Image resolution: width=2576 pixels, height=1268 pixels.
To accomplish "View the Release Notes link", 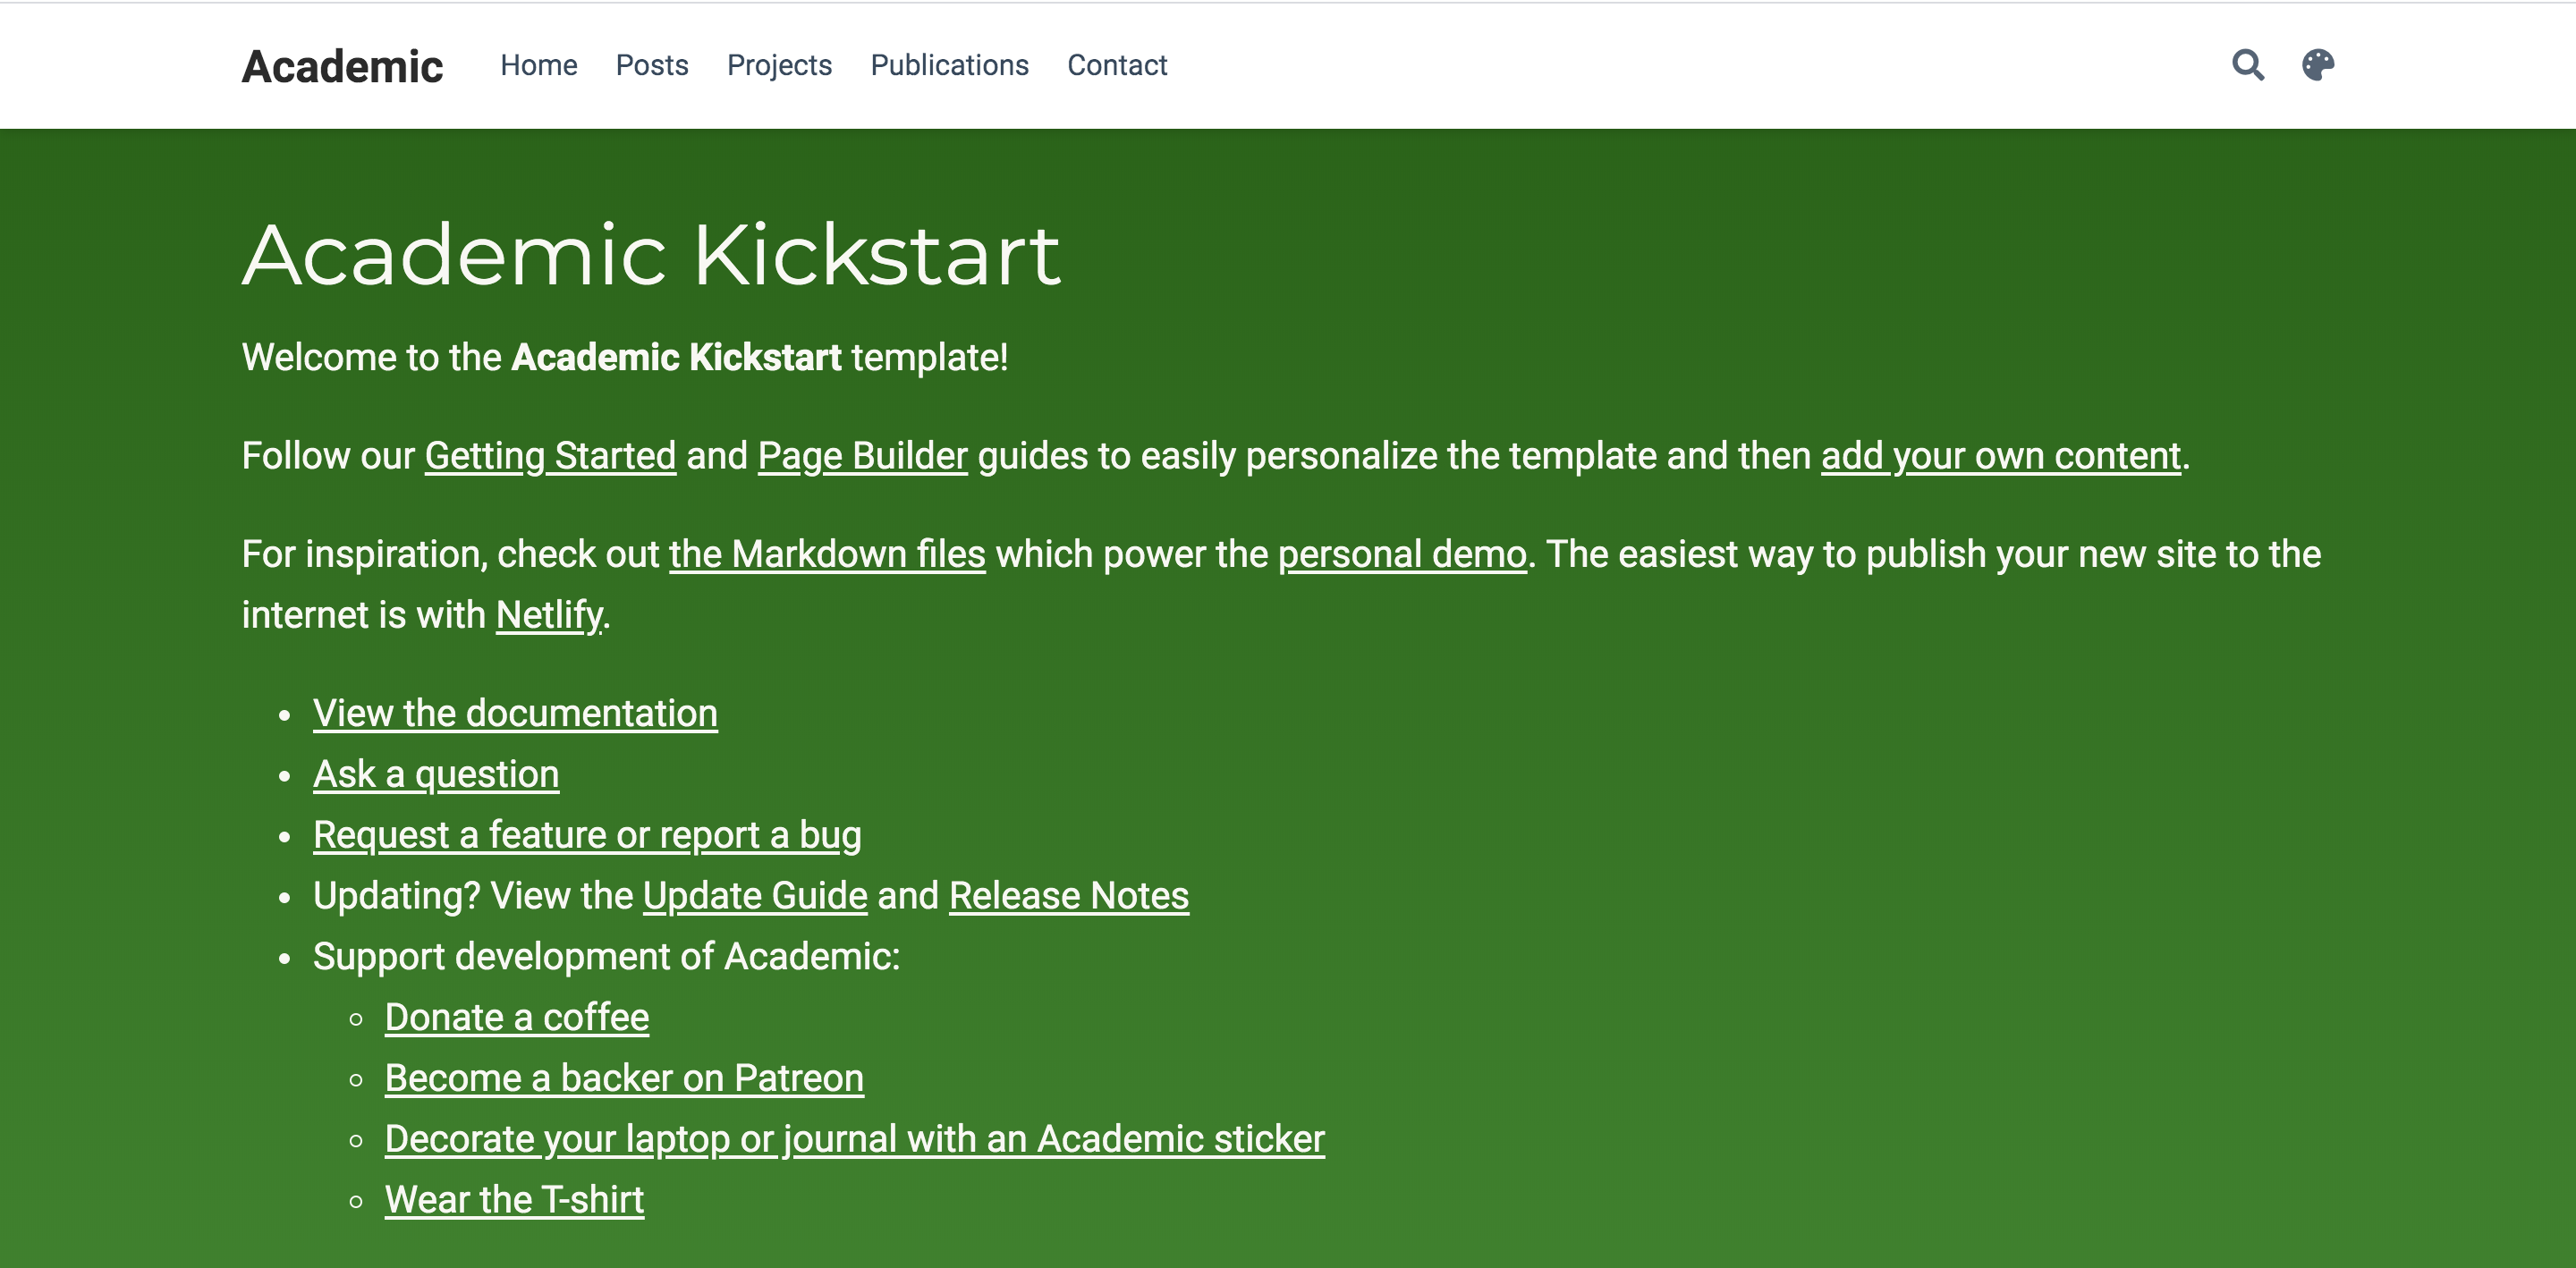I will pos(1068,896).
